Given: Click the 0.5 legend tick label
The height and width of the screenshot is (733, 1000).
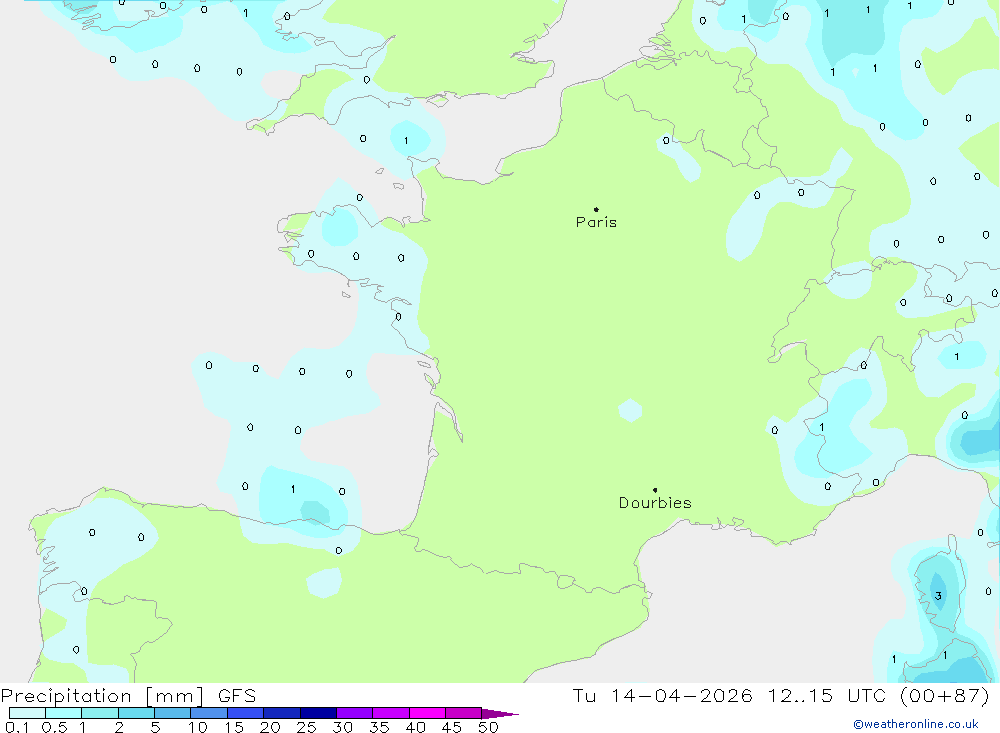Looking at the screenshot, I should click(54, 727).
